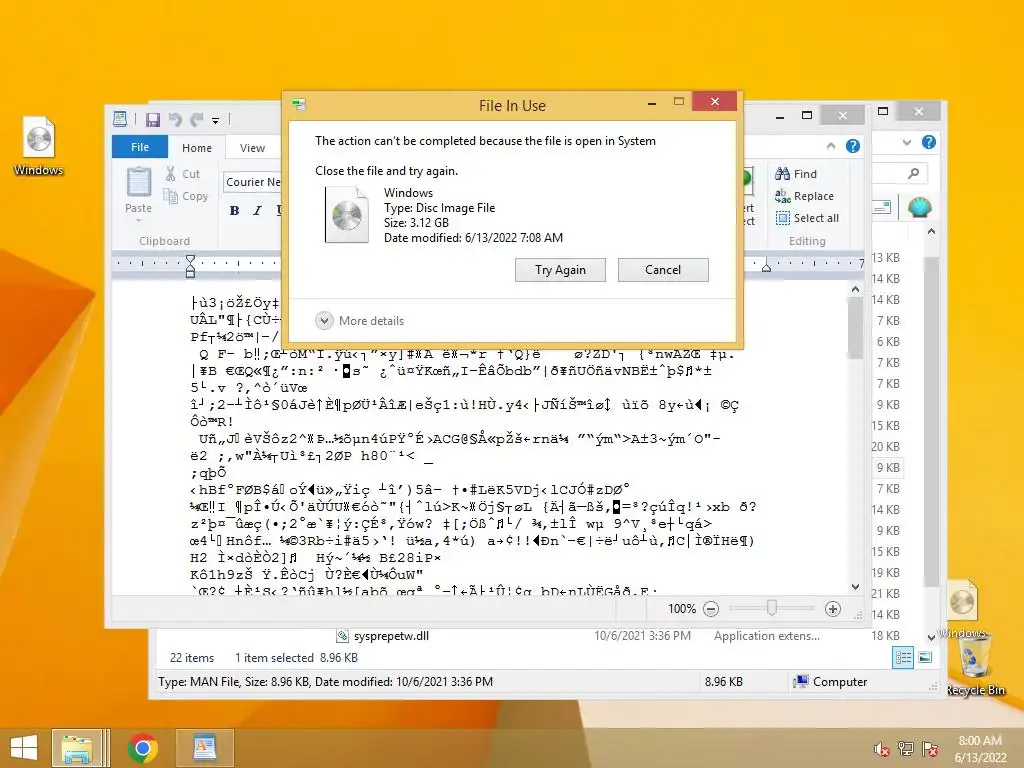Image resolution: width=1024 pixels, height=768 pixels.
Task: Click the Explorer search magnifier icon
Action: pyautogui.click(x=914, y=173)
